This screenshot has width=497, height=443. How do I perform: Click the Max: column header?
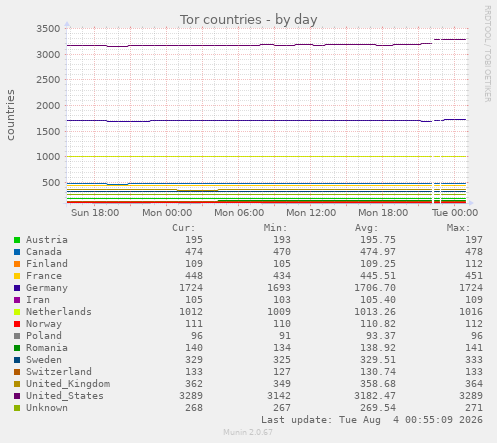tap(458, 228)
